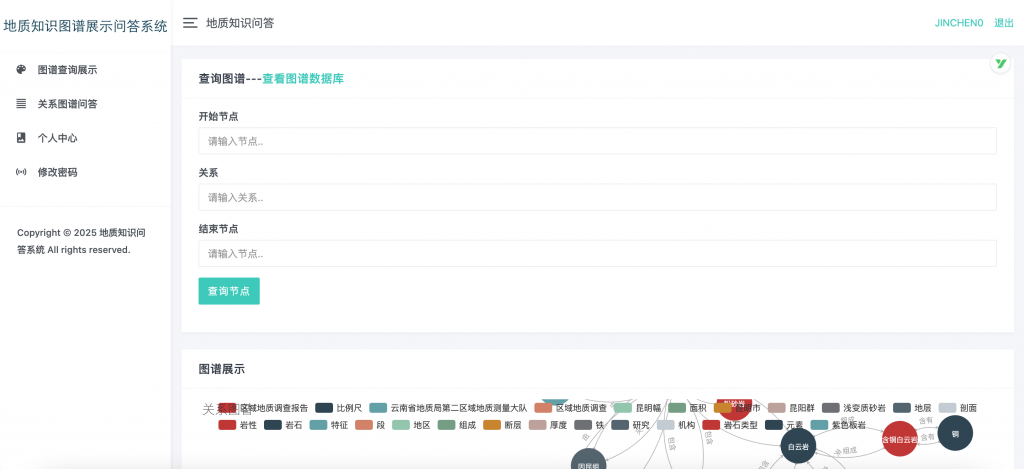1024x469 pixels.
Task: Click the profile image icon for 个人中心
Action: pos(21,138)
